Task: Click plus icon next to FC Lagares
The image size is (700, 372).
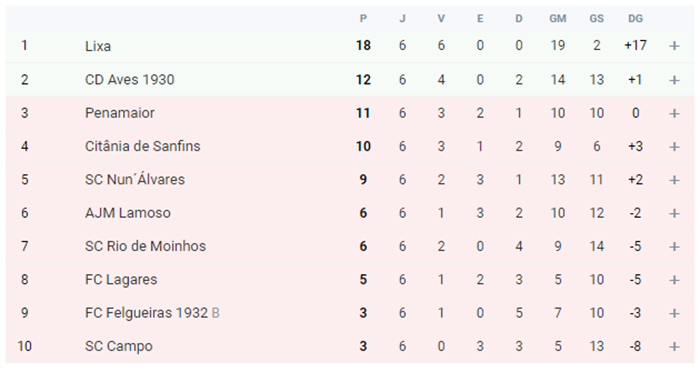Action: [x=674, y=280]
